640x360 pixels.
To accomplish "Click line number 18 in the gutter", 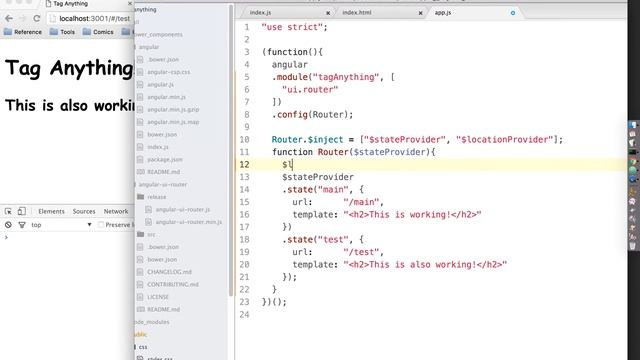I will tap(244, 240).
